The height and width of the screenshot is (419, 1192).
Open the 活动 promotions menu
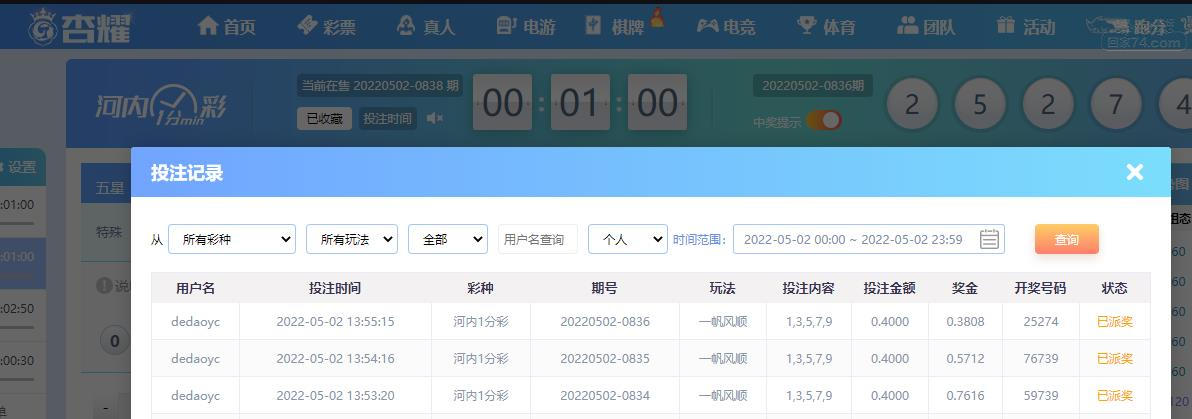[x=1026, y=27]
